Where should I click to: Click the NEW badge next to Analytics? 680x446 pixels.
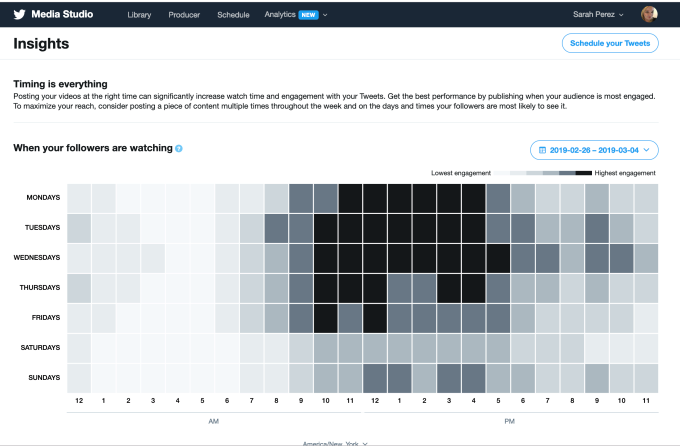(308, 15)
